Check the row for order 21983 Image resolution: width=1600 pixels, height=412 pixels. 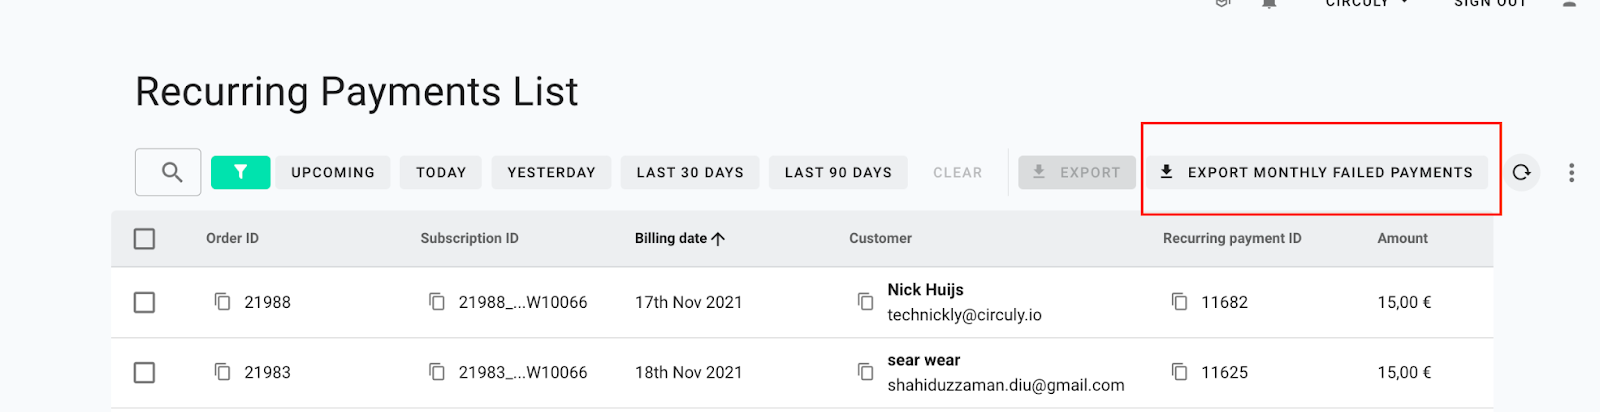pos(144,372)
